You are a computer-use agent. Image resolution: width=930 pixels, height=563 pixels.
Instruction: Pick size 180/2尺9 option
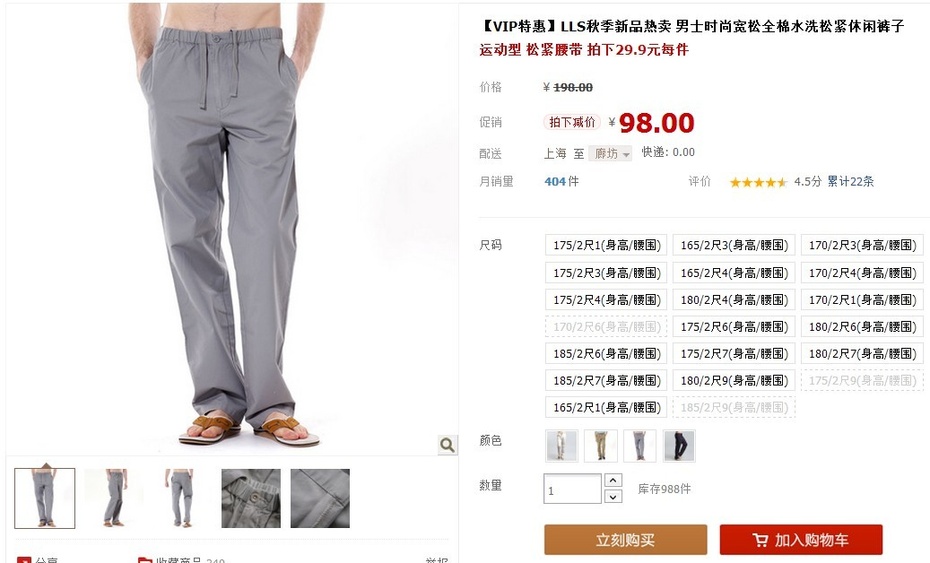pyautogui.click(x=734, y=380)
